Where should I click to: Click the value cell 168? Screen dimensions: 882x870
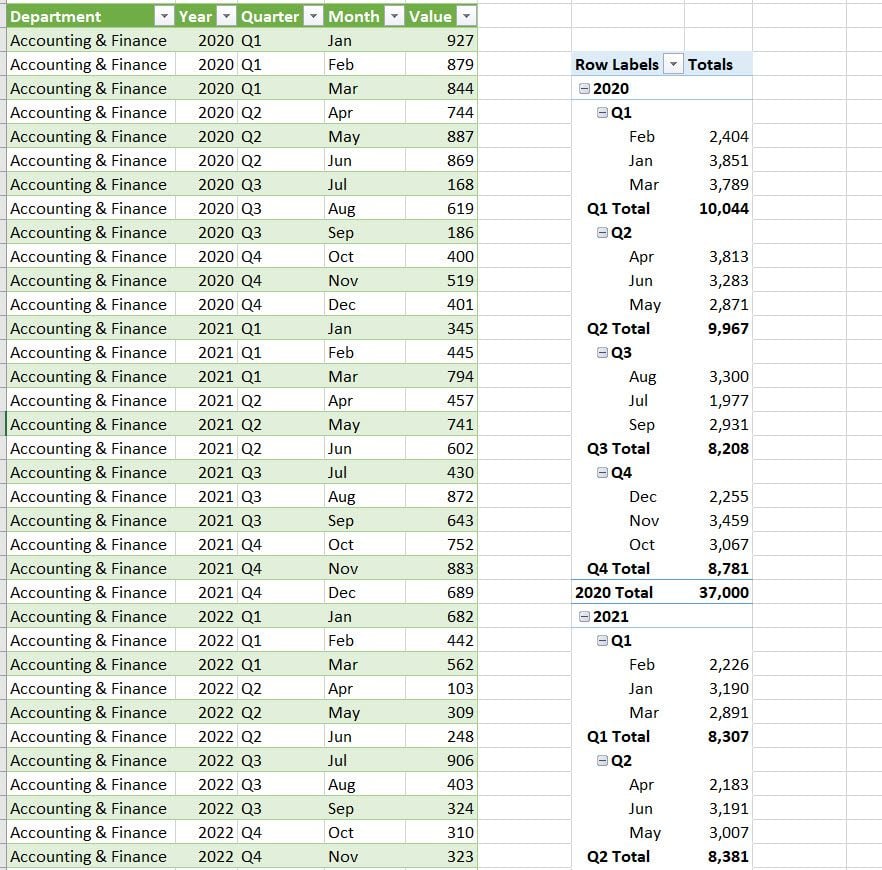tap(441, 184)
